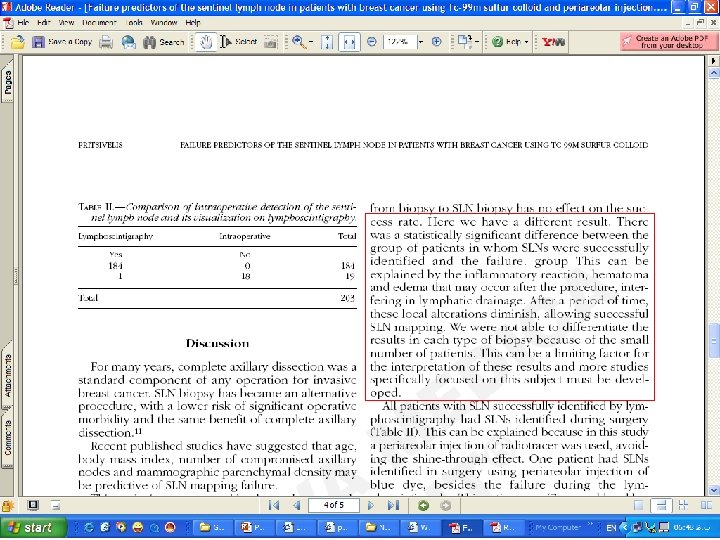Click the language indicator EN in tray
Viewport: 720px width, 540px height.
coord(611,528)
